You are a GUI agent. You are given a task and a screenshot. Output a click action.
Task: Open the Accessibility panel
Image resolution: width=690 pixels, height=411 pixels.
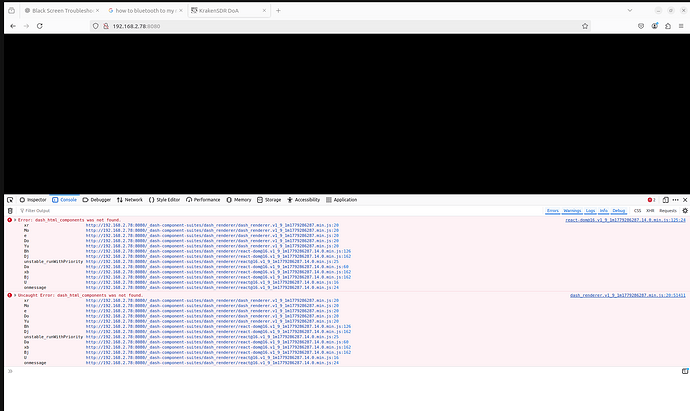(304, 200)
